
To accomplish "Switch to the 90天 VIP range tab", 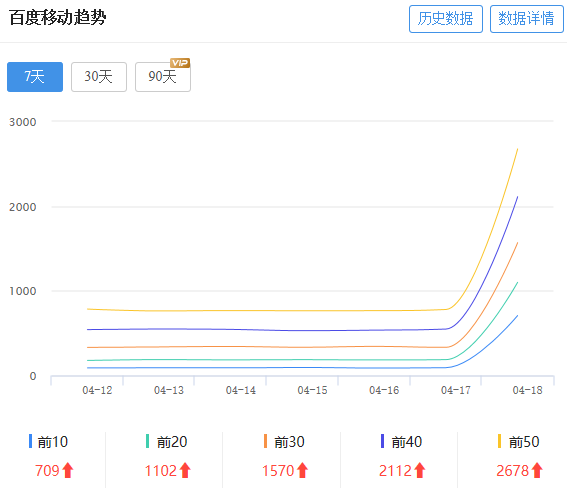I will tap(163, 77).
